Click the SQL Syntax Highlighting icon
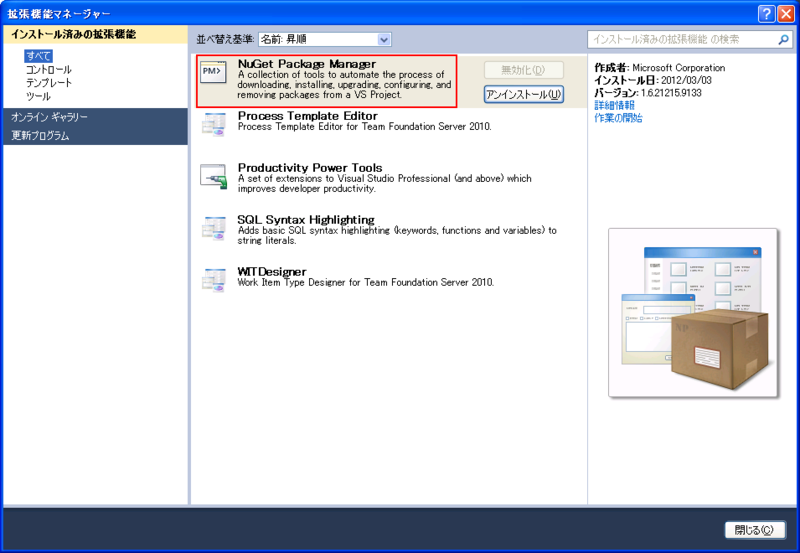The width and height of the screenshot is (800, 553). (213, 229)
